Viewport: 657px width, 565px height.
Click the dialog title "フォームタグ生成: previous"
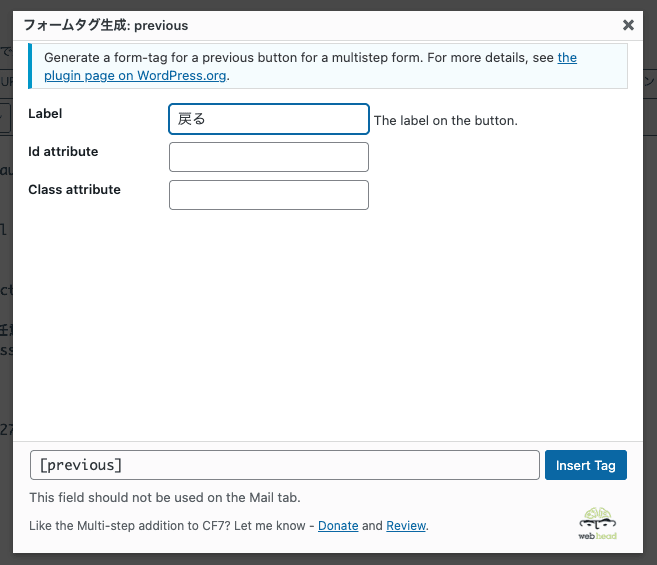105,25
